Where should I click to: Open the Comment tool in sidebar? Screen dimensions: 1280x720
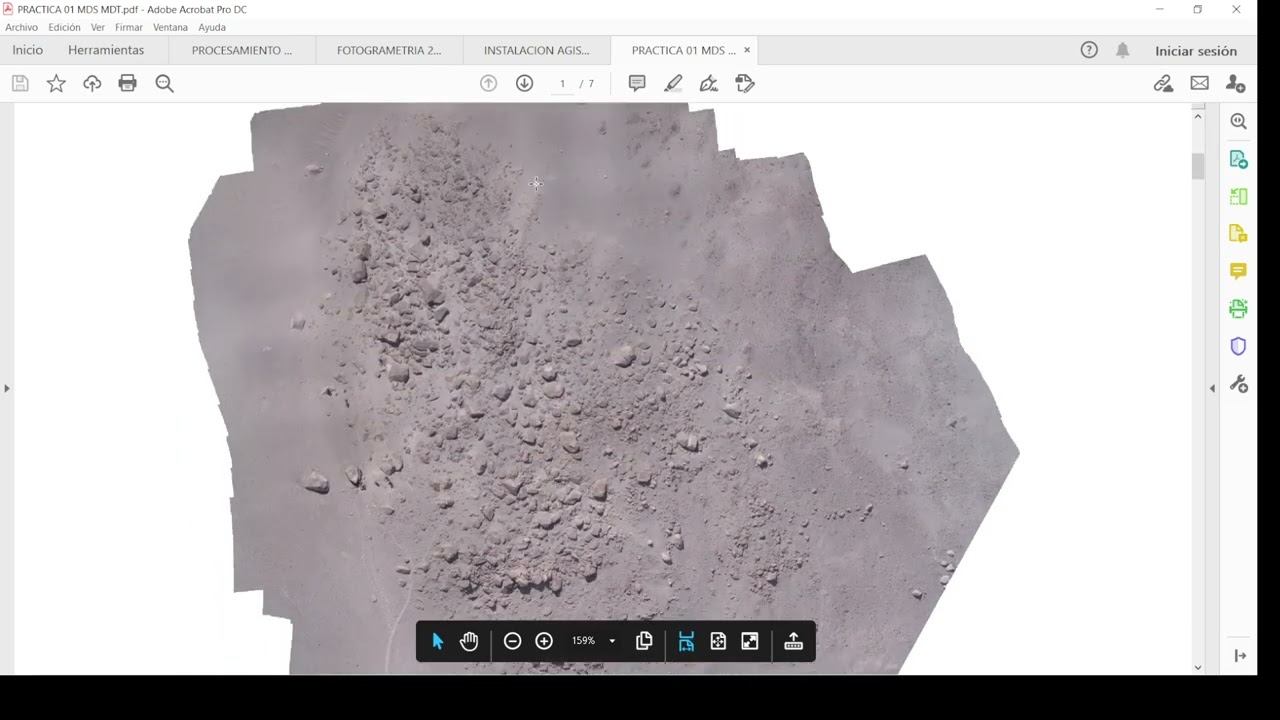1238,272
